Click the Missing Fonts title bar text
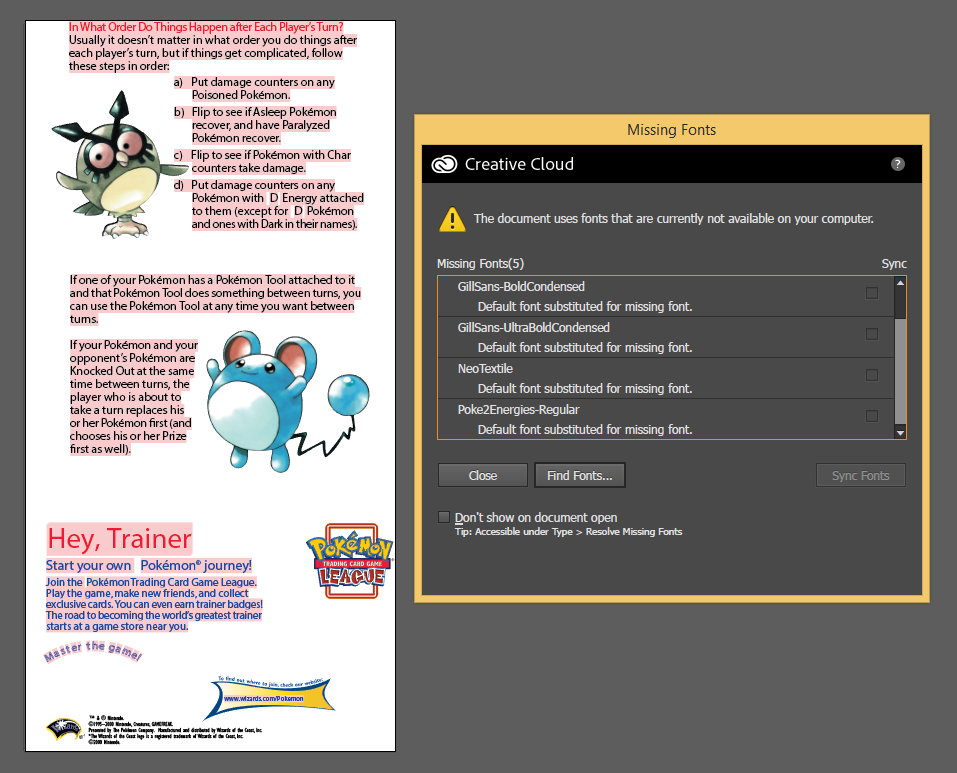This screenshot has width=957, height=773. click(671, 130)
